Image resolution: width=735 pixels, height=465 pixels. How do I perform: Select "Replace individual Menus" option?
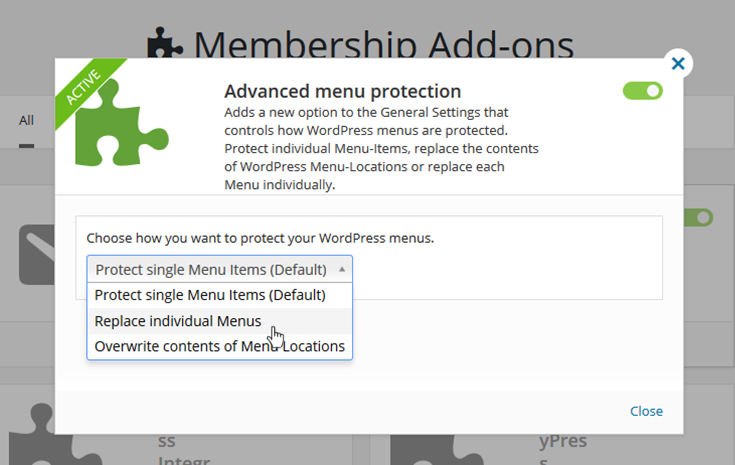click(178, 321)
